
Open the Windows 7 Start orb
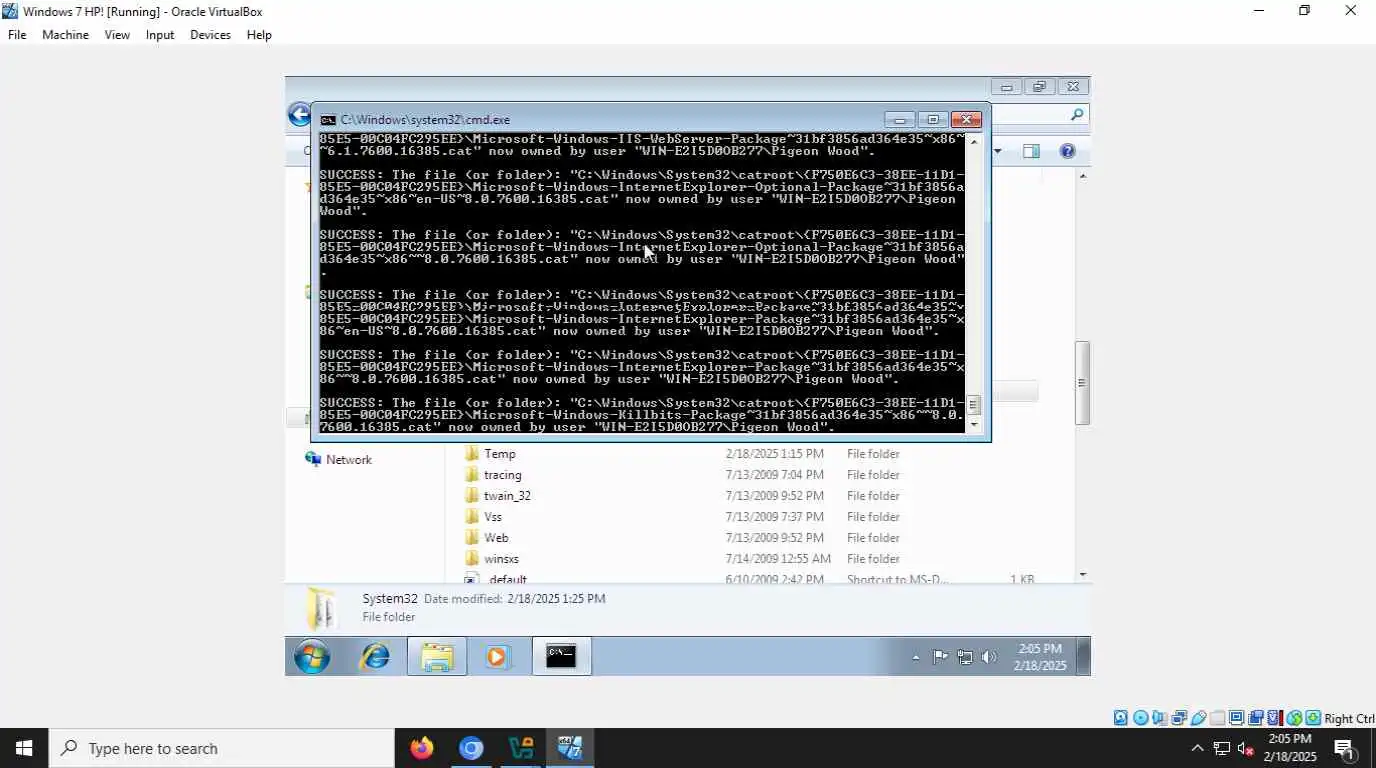(x=312, y=657)
